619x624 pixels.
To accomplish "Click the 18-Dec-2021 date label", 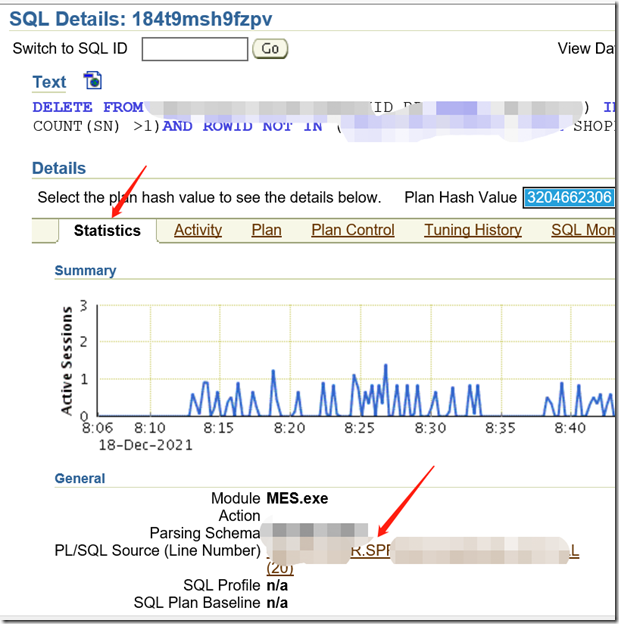I will click(x=145, y=445).
